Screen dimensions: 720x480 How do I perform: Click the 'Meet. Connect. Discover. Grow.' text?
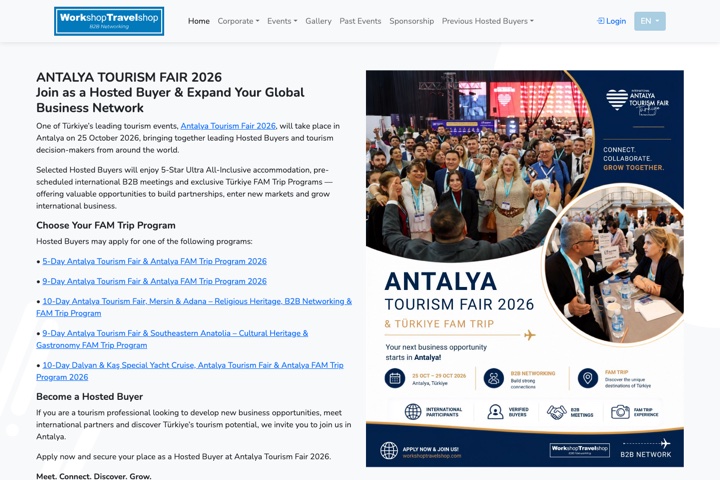pyautogui.click(x=94, y=476)
